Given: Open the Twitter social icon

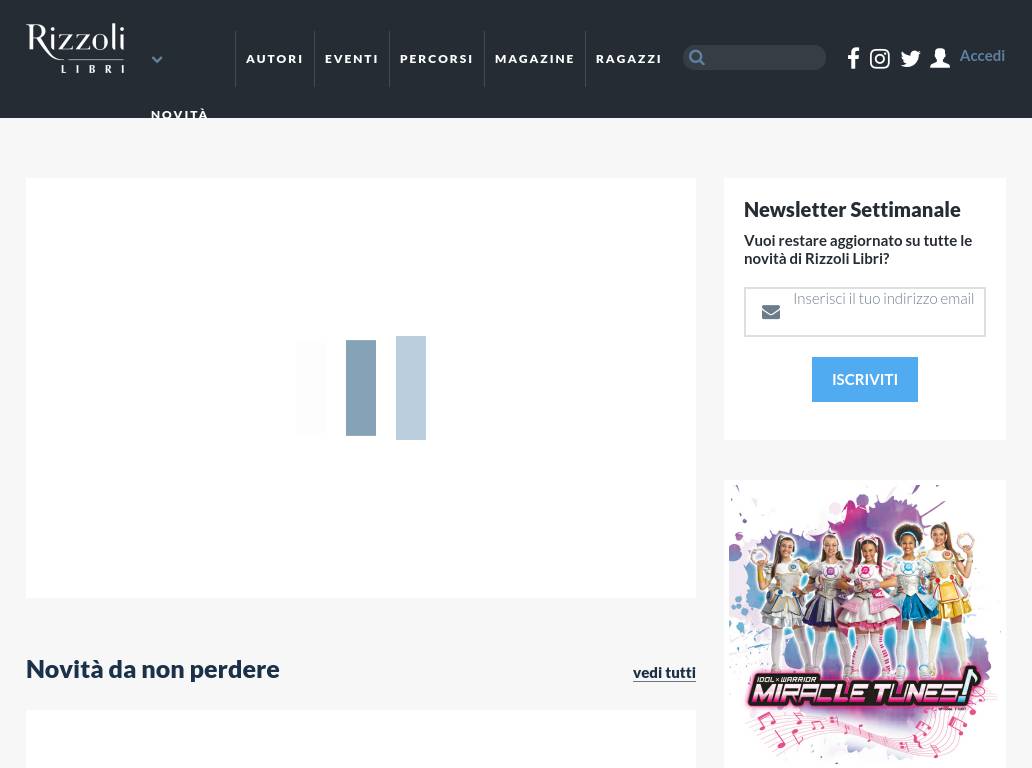Looking at the screenshot, I should point(910,59).
